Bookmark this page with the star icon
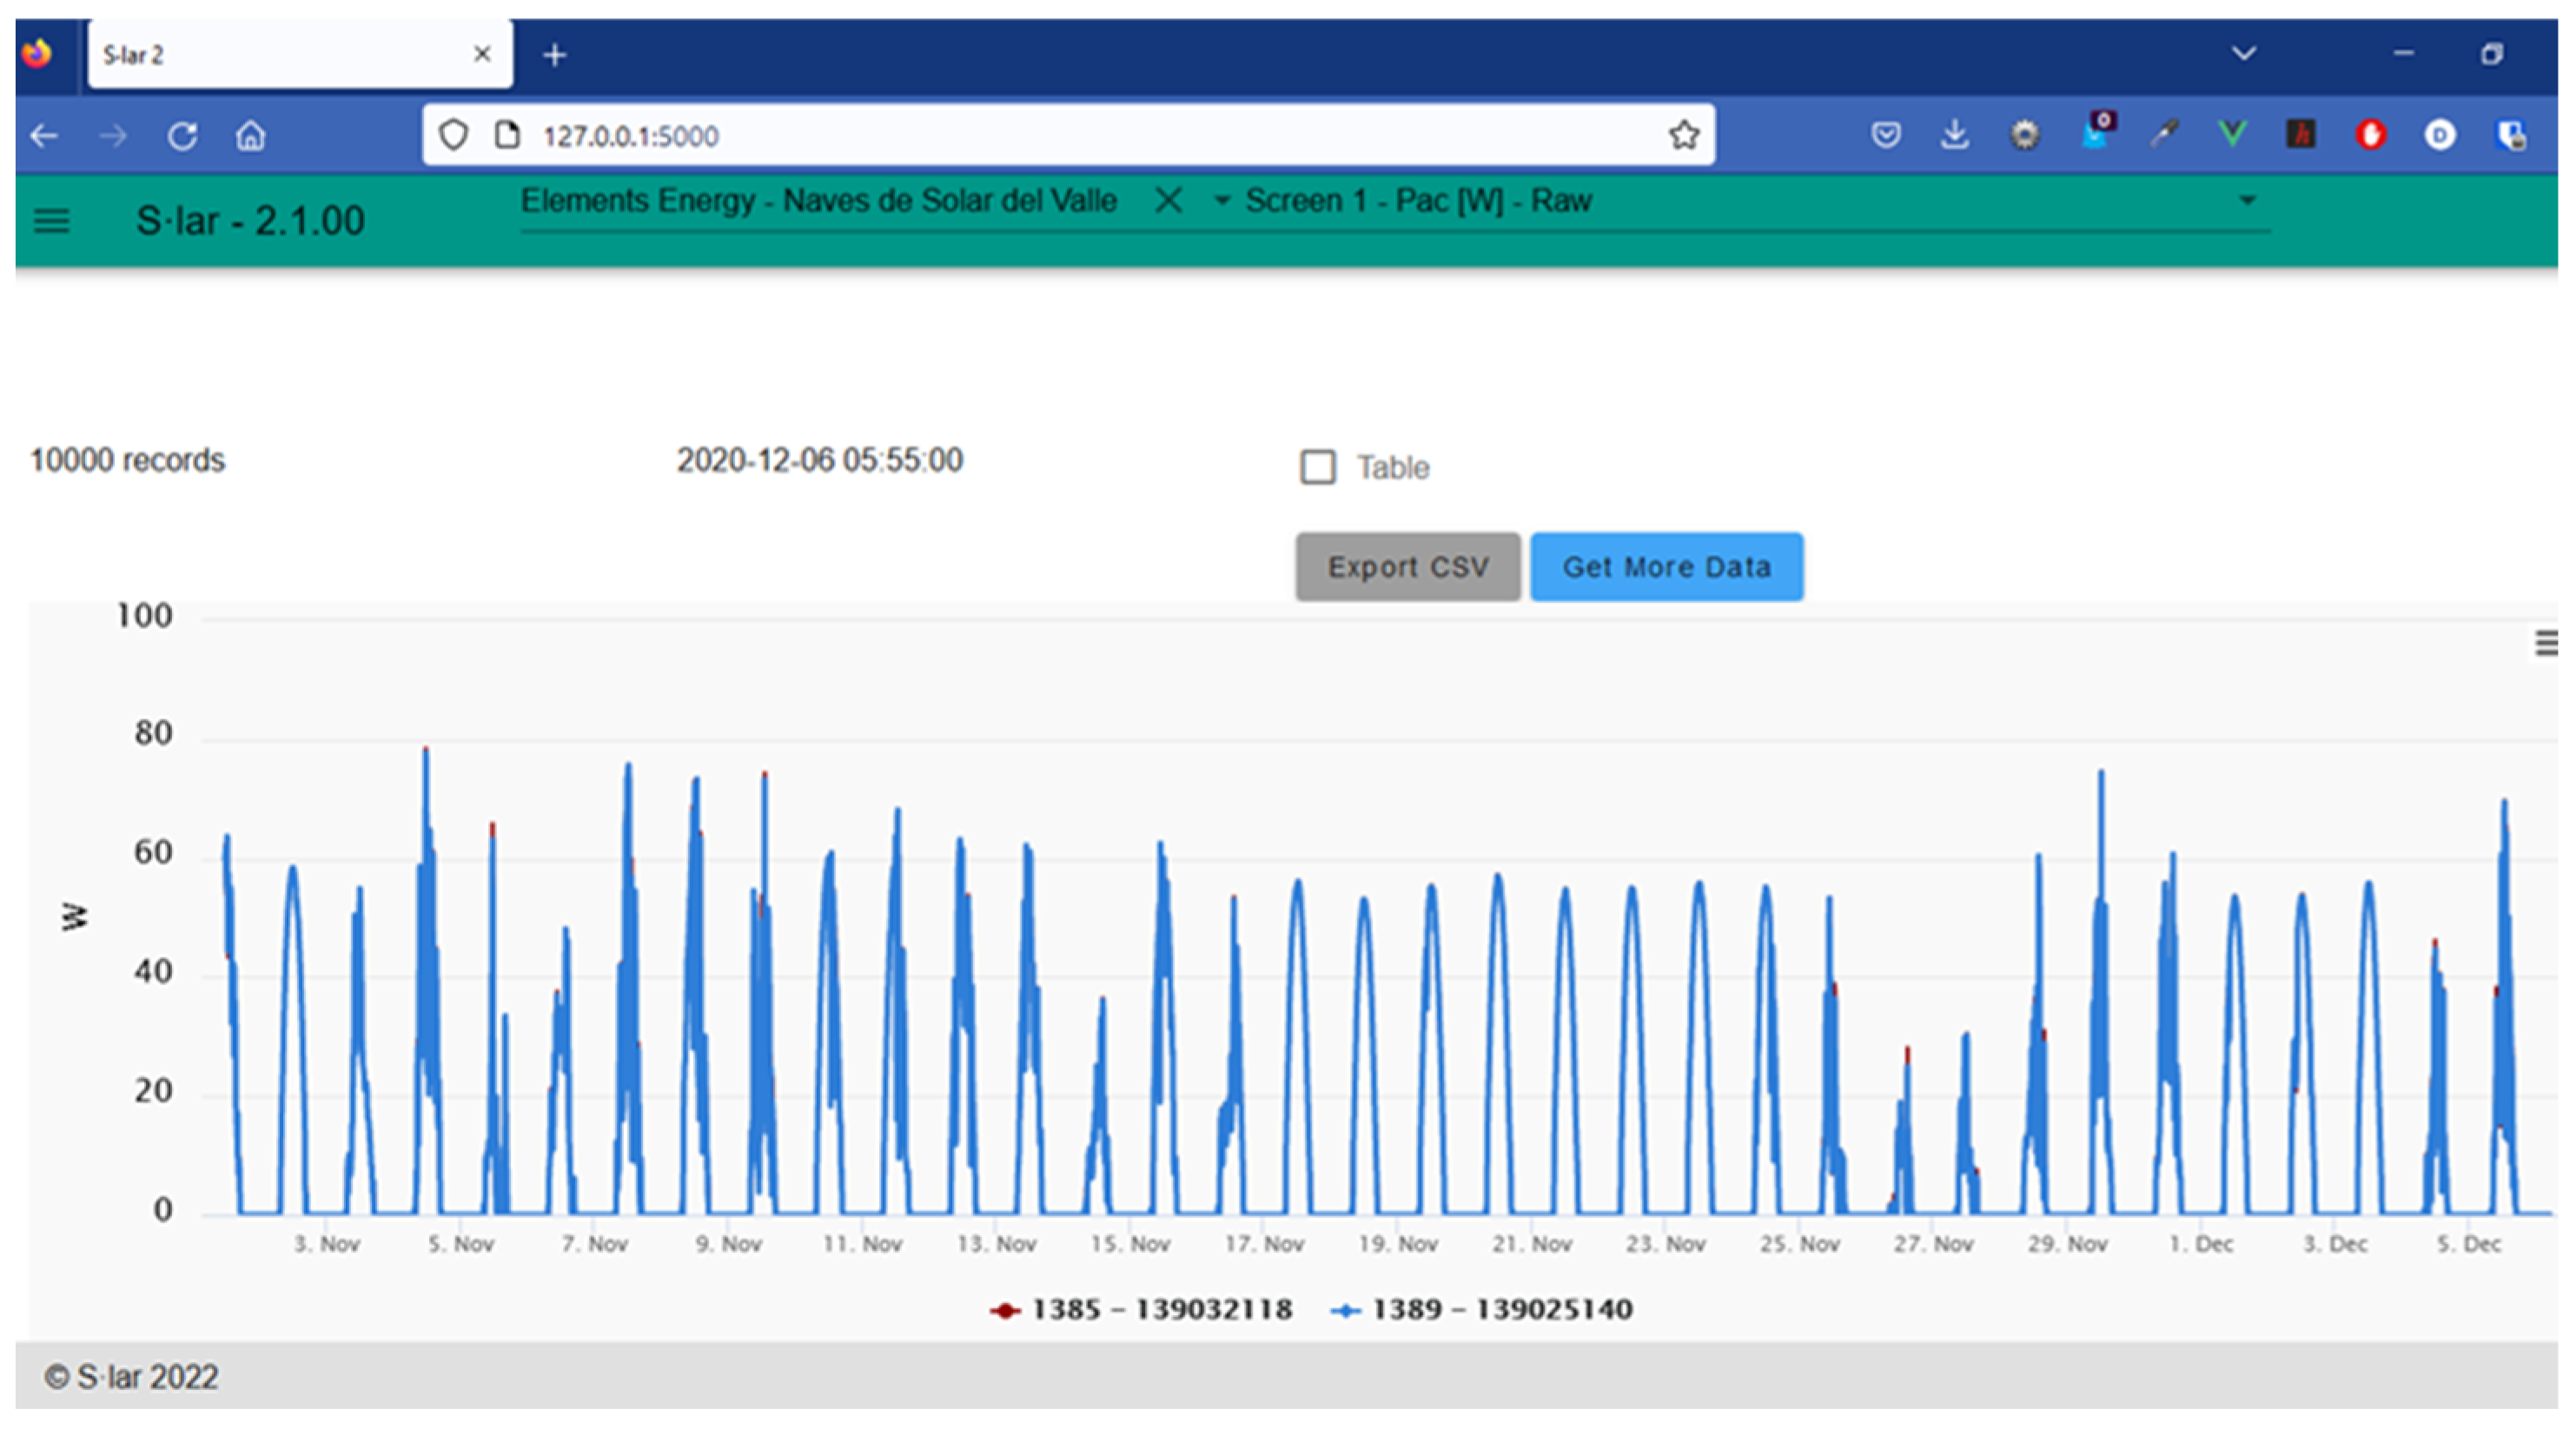 (1683, 135)
